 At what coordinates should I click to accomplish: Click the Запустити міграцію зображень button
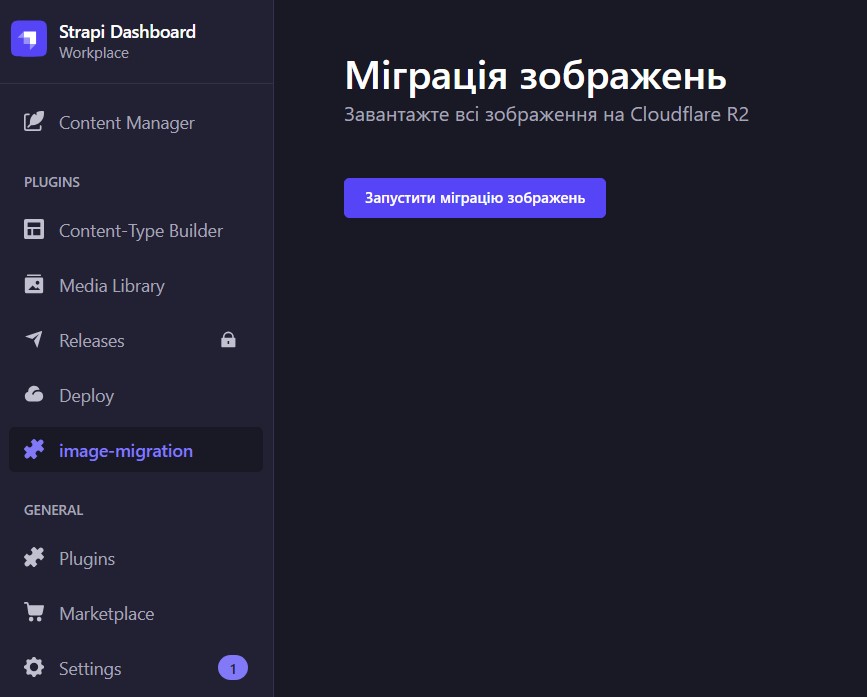pyautogui.click(x=475, y=198)
